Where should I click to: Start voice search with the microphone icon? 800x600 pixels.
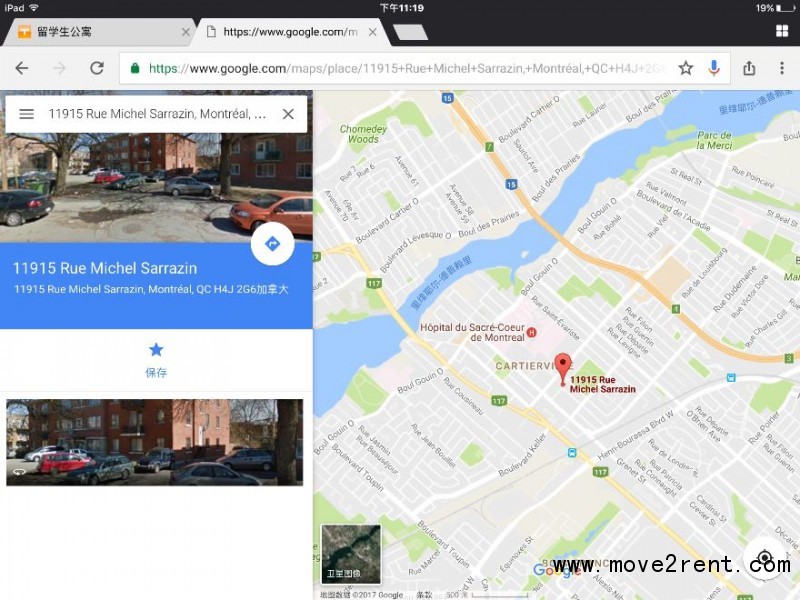714,68
